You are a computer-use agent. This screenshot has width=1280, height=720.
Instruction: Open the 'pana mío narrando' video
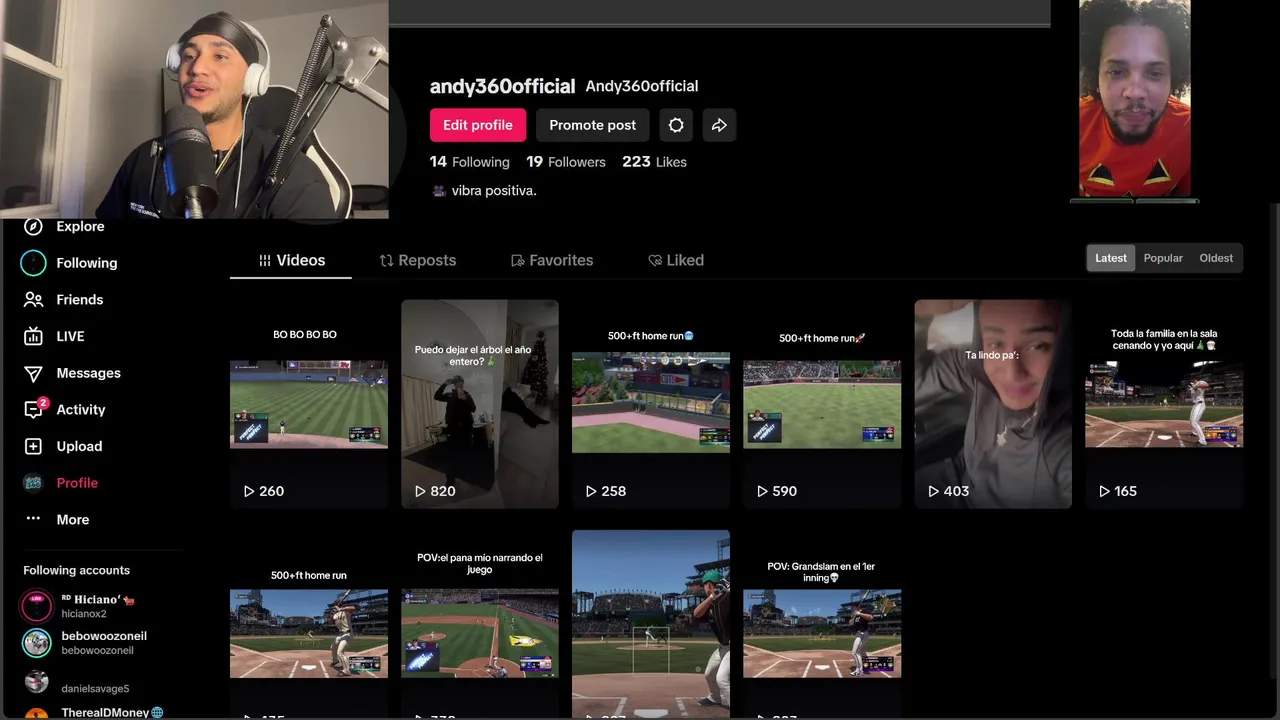(x=480, y=625)
